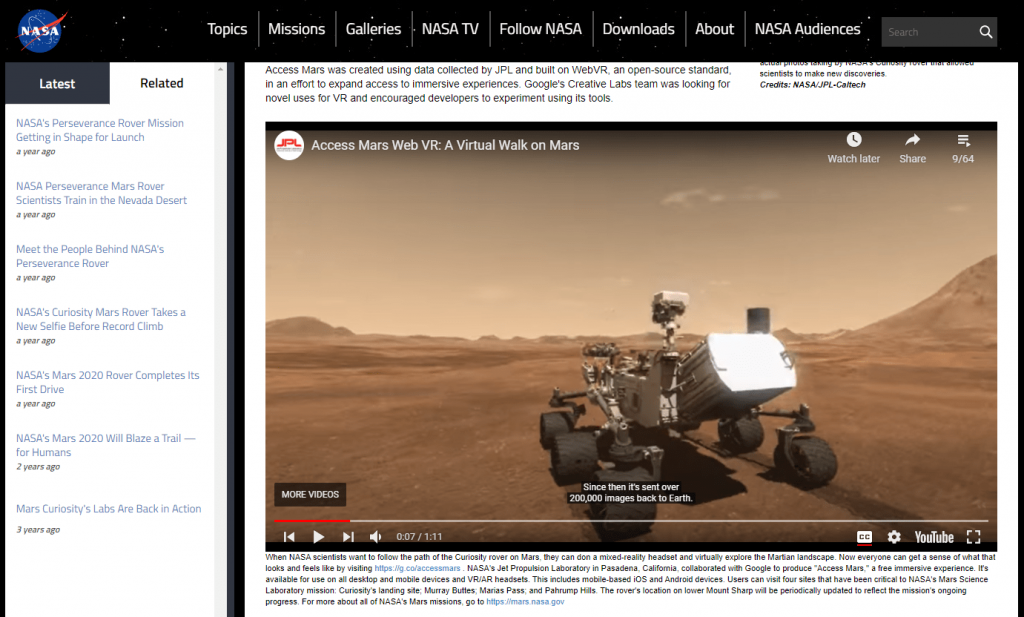Screen dimensions: 1024x617
Task: Enable closed captions with the CC button
Action: pyautogui.click(x=866, y=537)
